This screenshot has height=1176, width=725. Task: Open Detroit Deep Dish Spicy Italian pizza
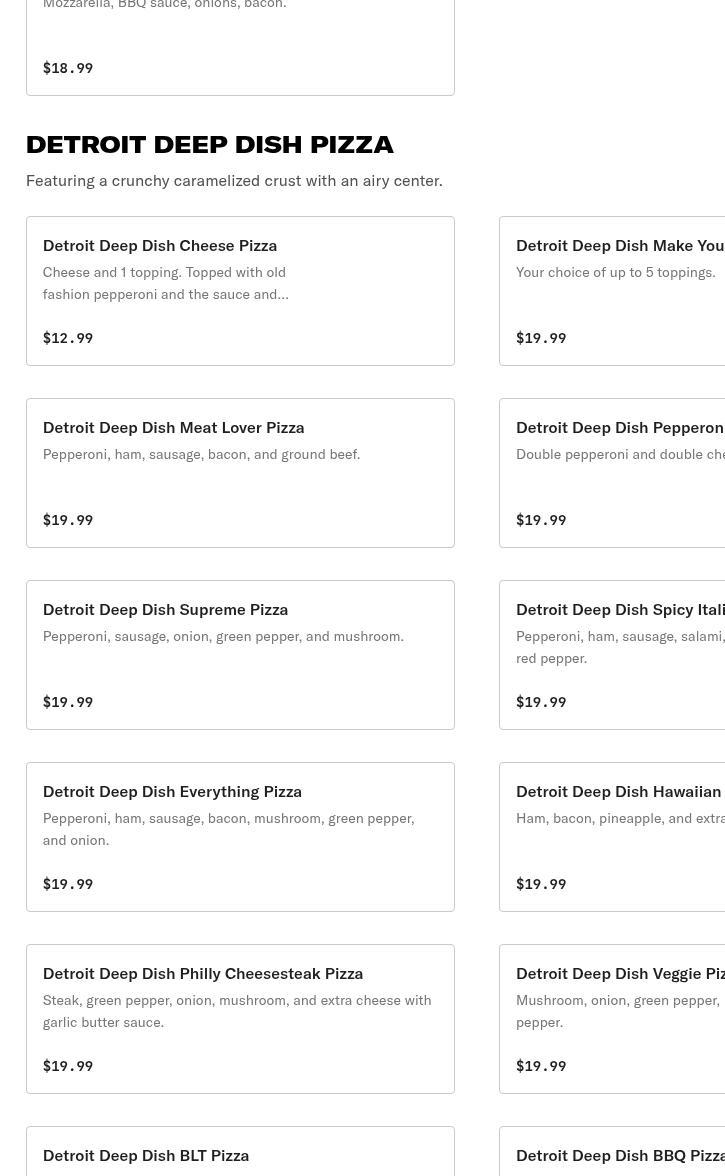[612, 654]
